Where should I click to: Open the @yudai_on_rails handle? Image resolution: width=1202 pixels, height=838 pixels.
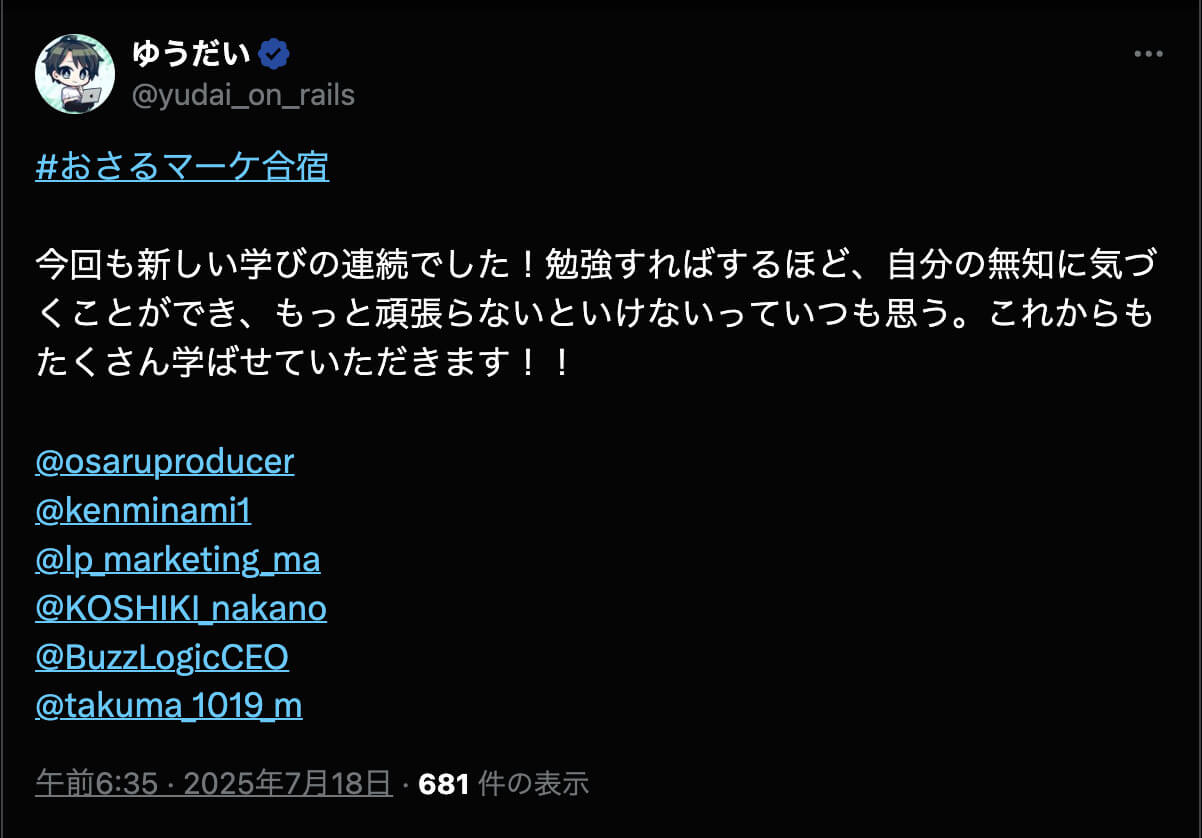point(243,95)
